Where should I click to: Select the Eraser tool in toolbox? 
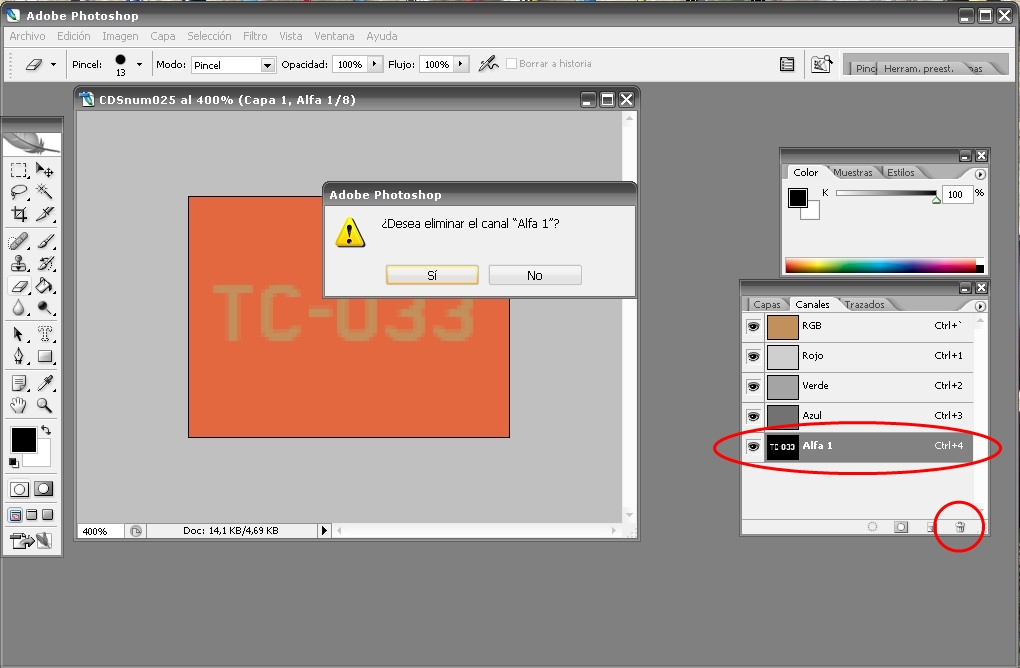click(x=19, y=286)
